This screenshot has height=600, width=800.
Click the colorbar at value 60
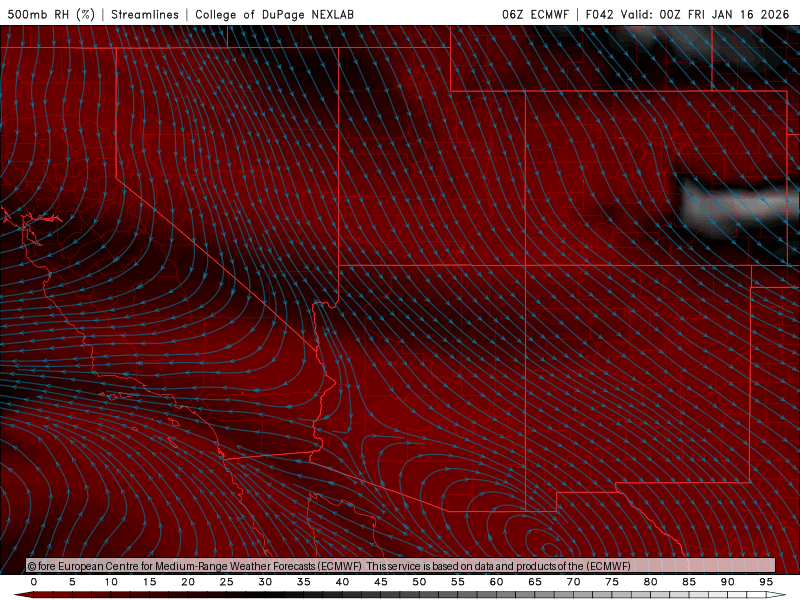(496, 582)
